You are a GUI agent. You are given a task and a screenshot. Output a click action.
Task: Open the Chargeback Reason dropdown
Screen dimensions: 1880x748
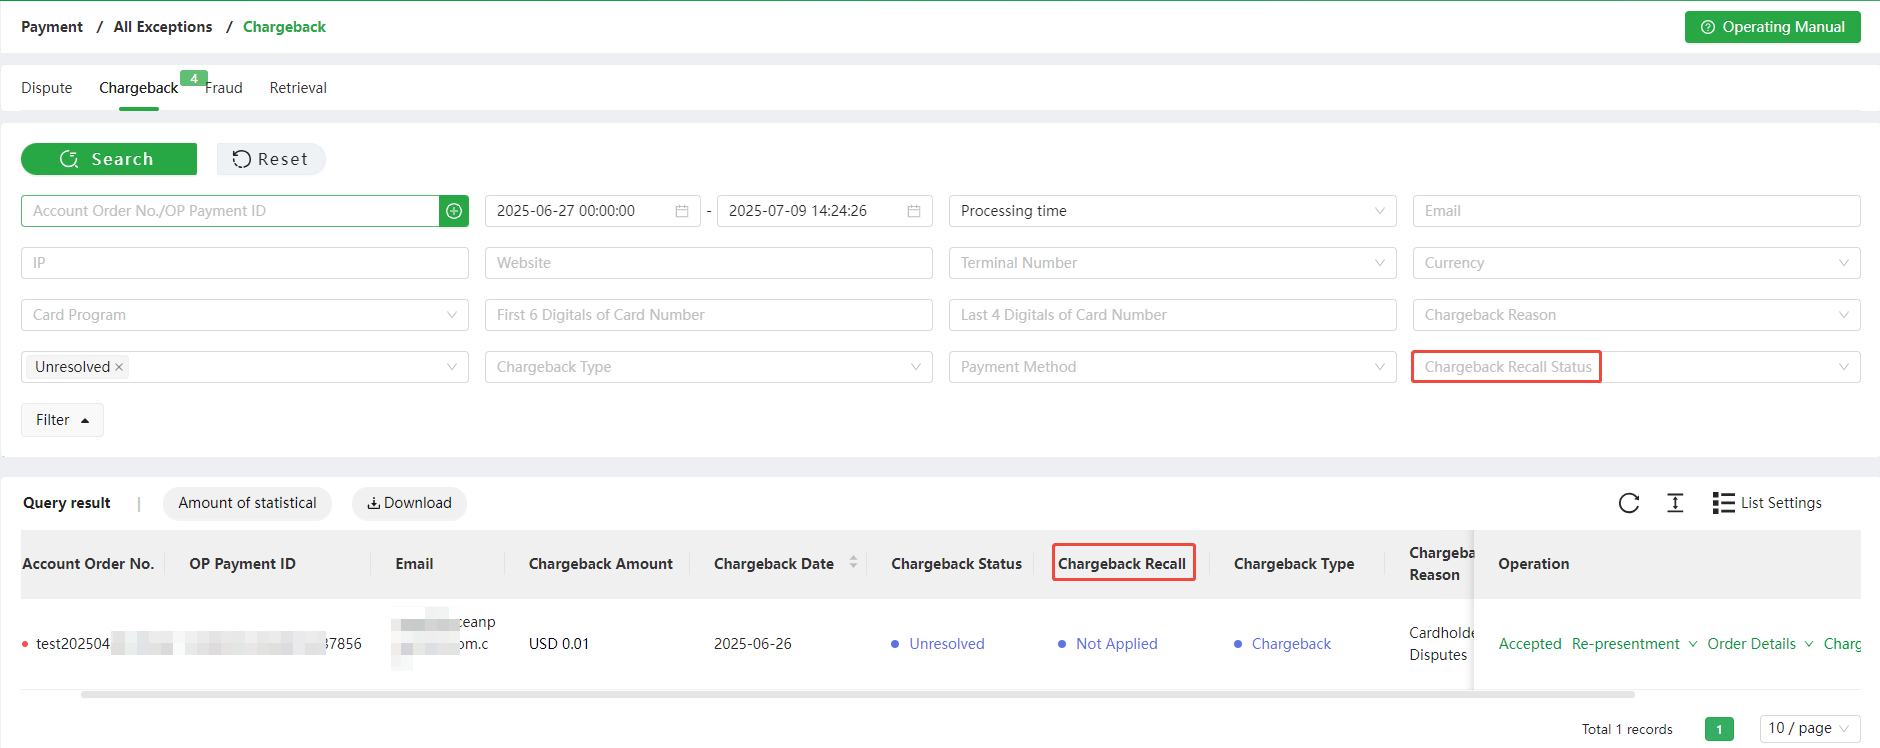pyautogui.click(x=1636, y=315)
